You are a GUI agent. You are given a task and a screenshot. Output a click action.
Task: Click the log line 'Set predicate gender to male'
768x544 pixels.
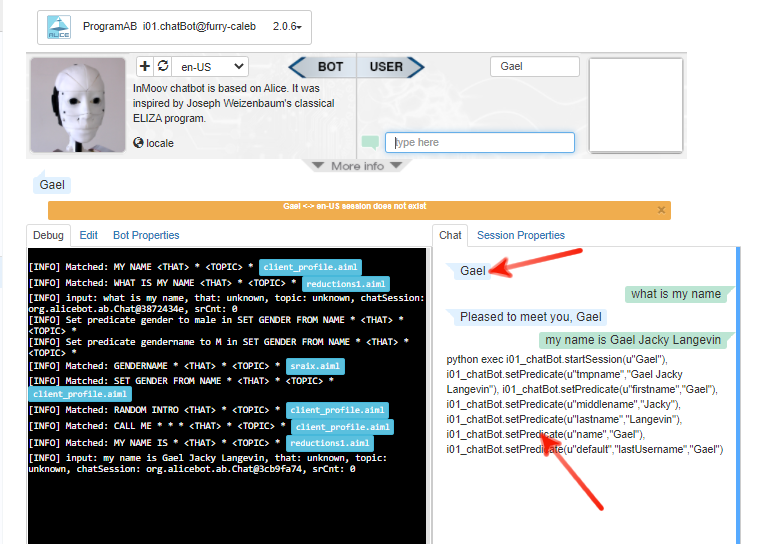click(x=216, y=325)
